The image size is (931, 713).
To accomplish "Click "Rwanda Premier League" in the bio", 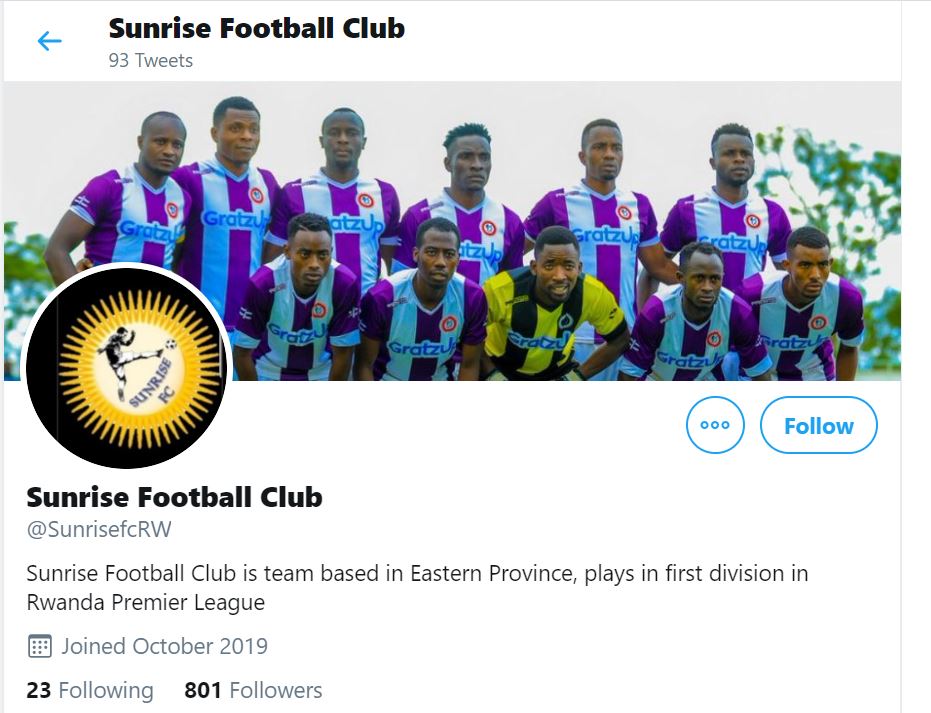I will pos(146,603).
